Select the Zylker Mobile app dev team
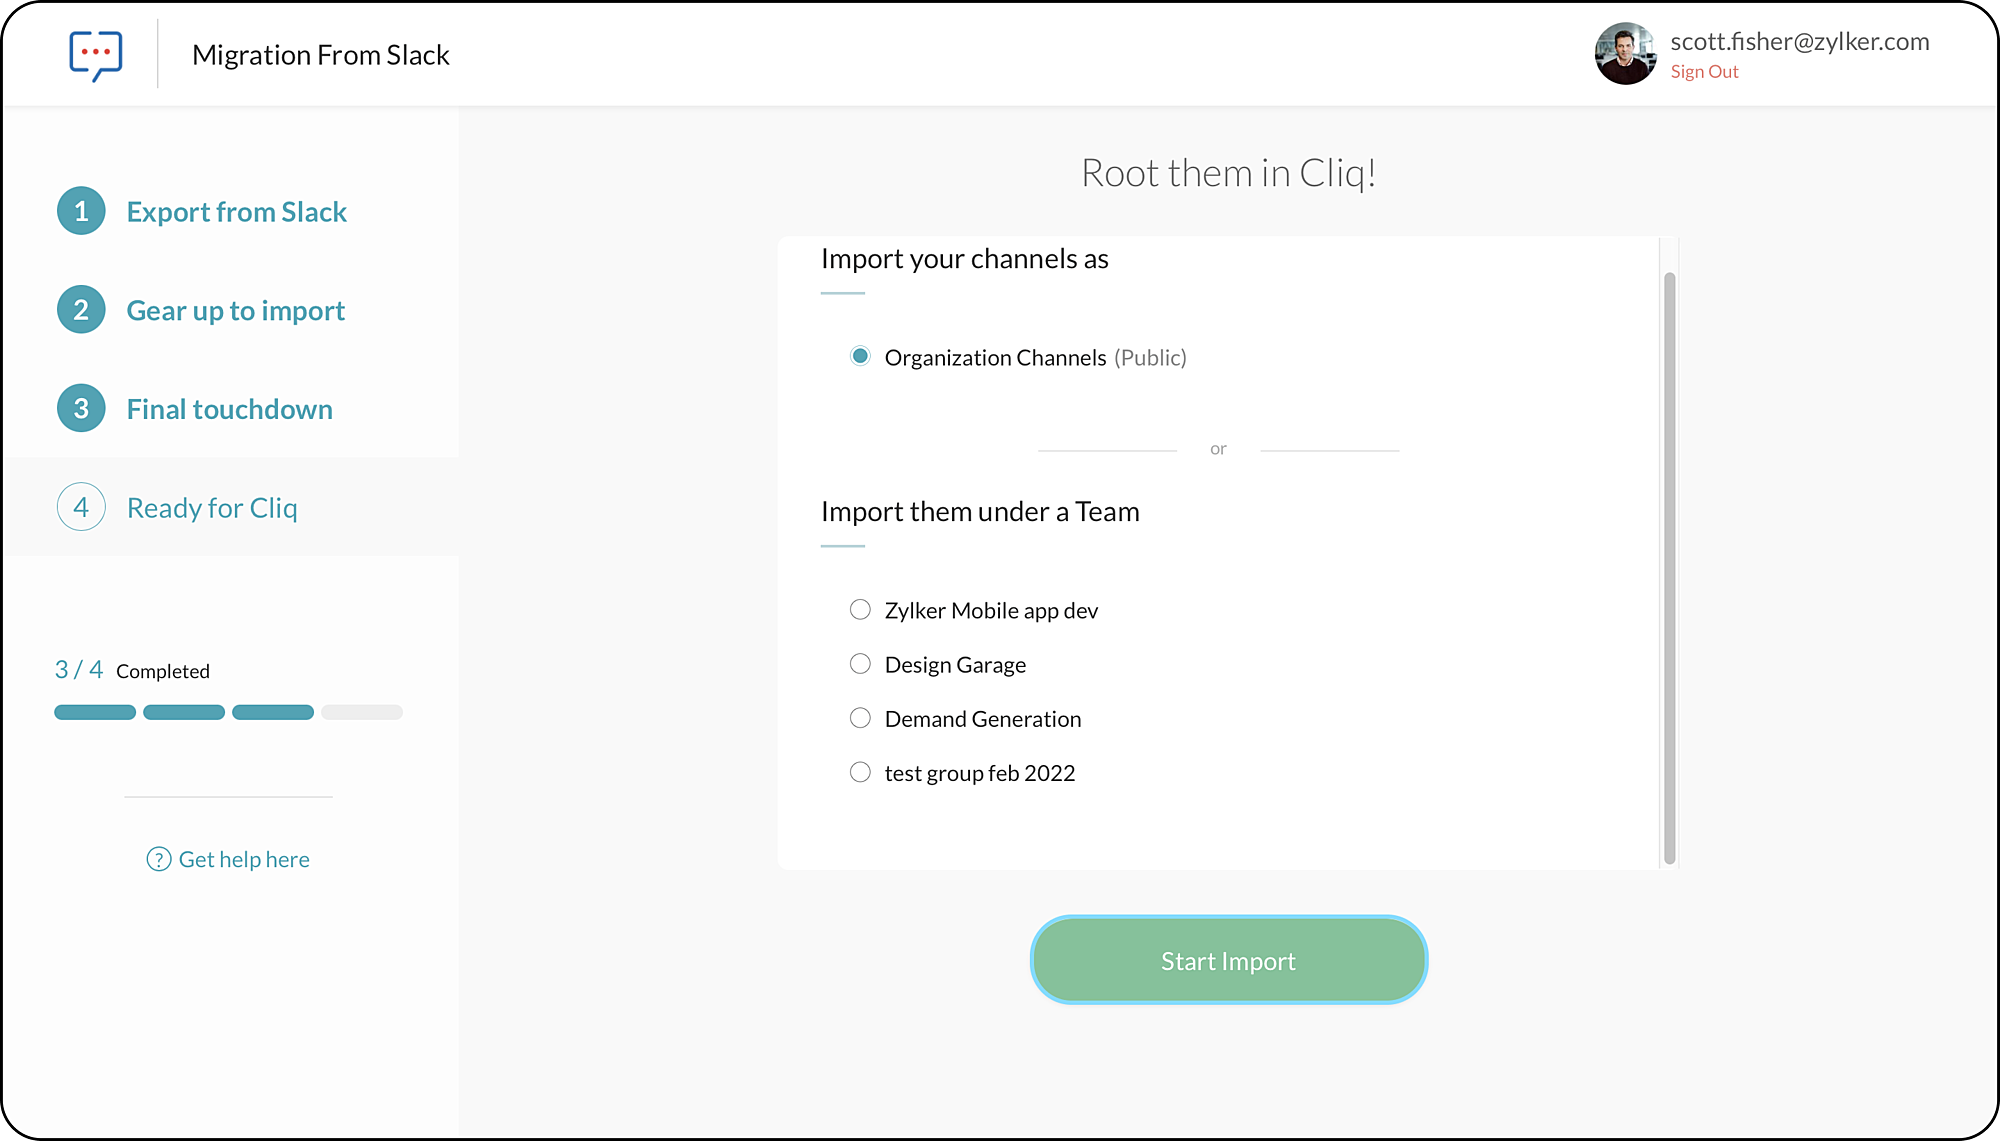Viewport: 2000px width, 1141px height. (860, 610)
